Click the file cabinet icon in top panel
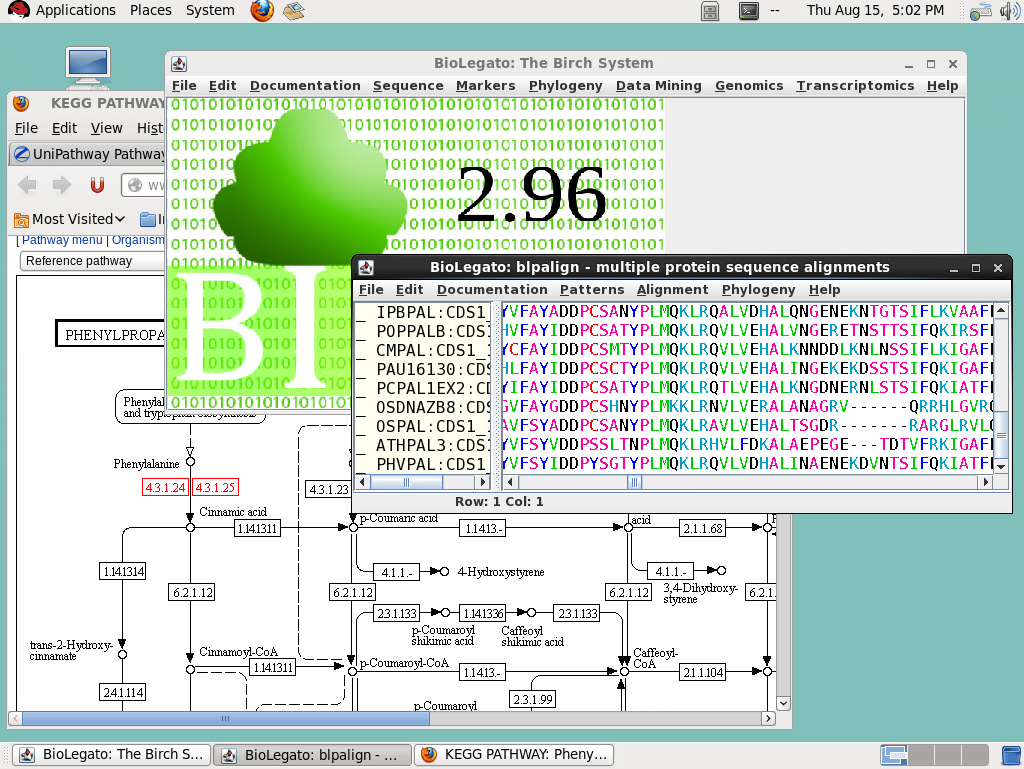 click(710, 11)
